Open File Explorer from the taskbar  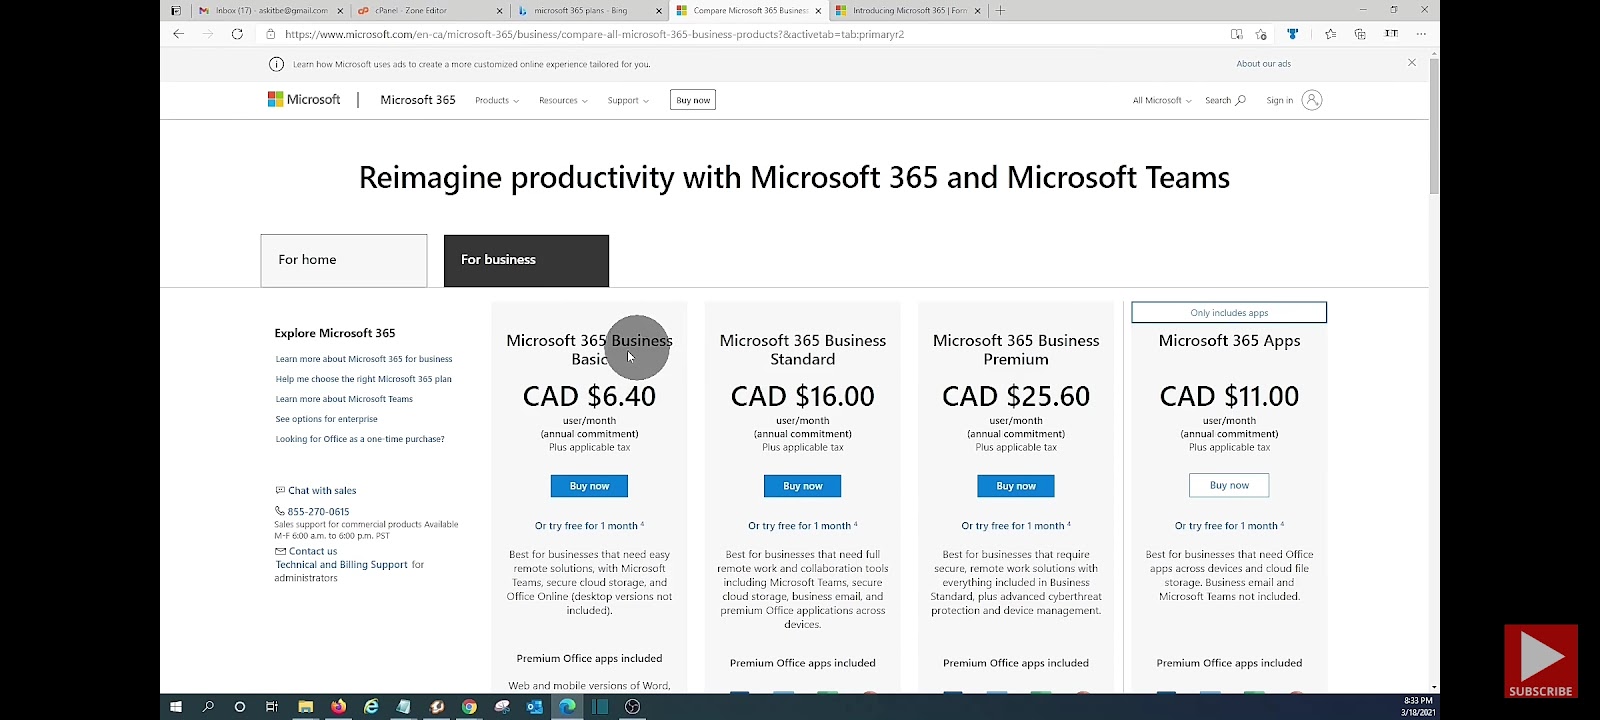(305, 707)
